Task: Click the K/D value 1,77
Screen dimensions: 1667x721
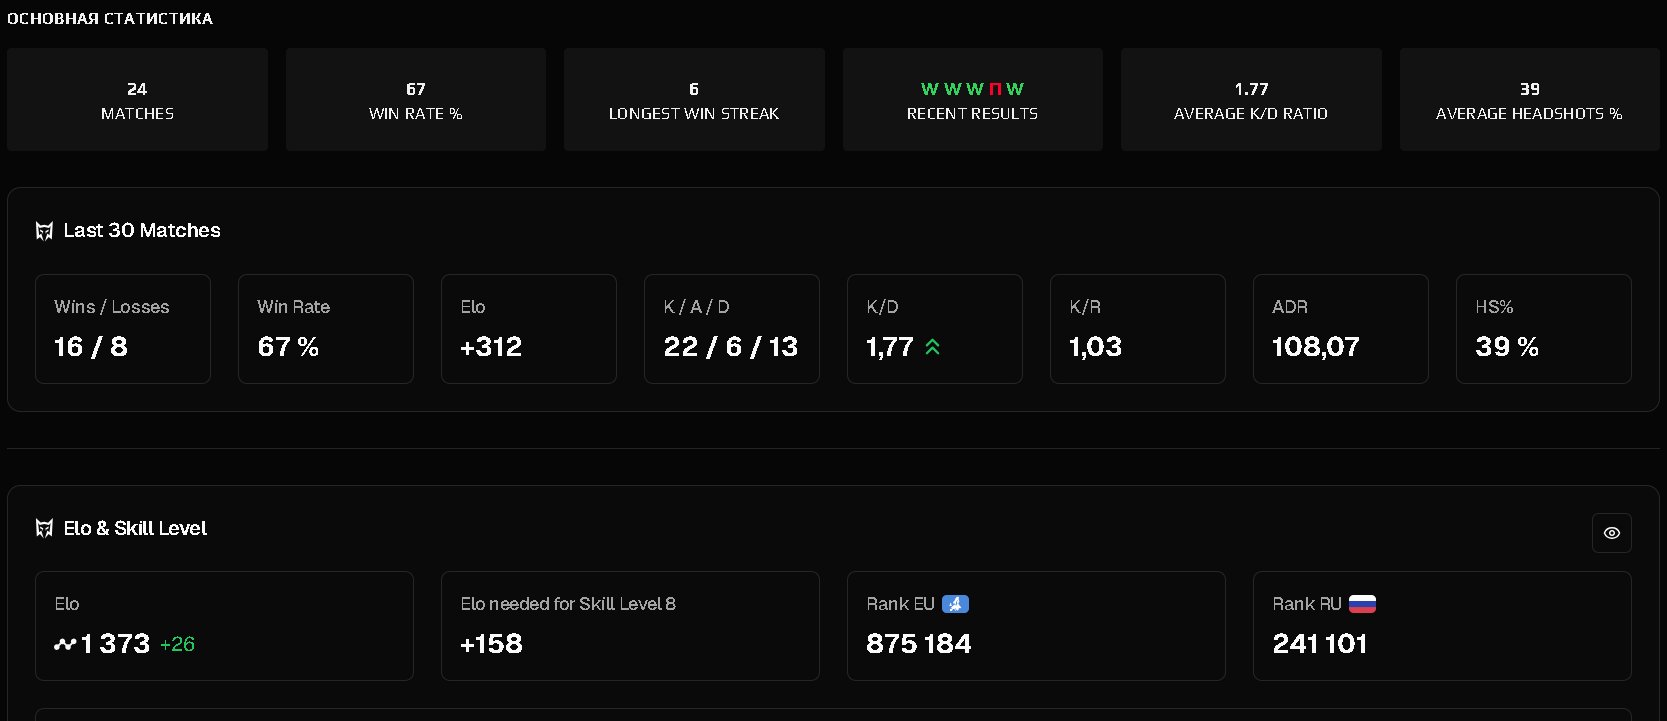Action: [890, 347]
